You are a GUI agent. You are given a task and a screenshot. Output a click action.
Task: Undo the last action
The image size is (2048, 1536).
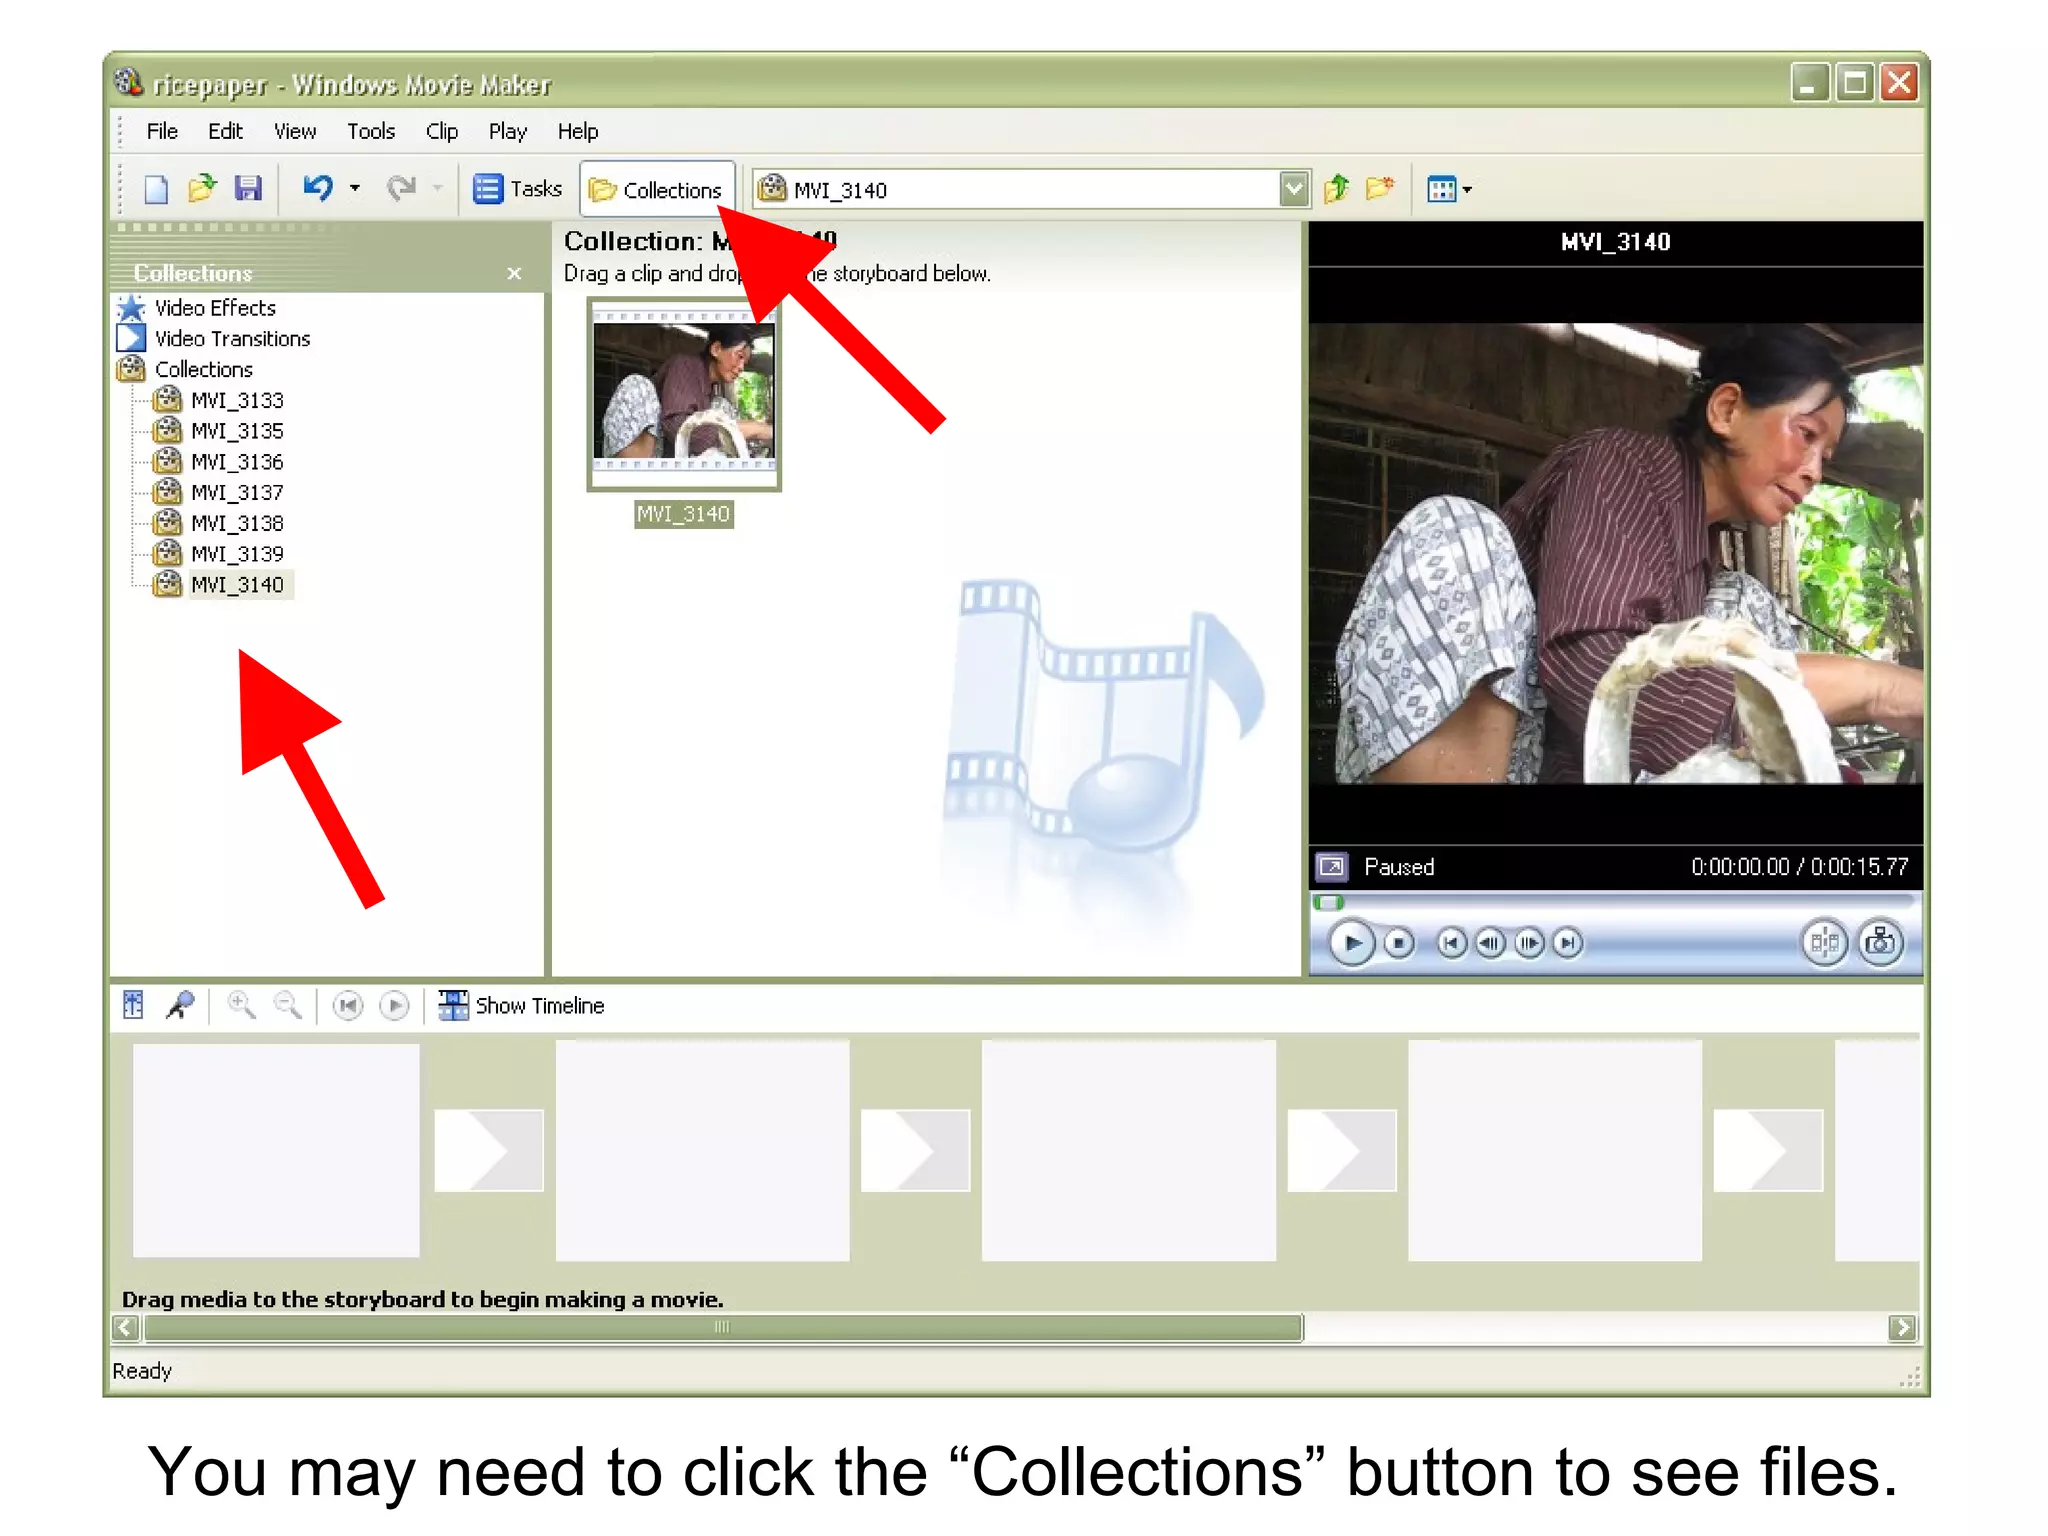click(318, 188)
